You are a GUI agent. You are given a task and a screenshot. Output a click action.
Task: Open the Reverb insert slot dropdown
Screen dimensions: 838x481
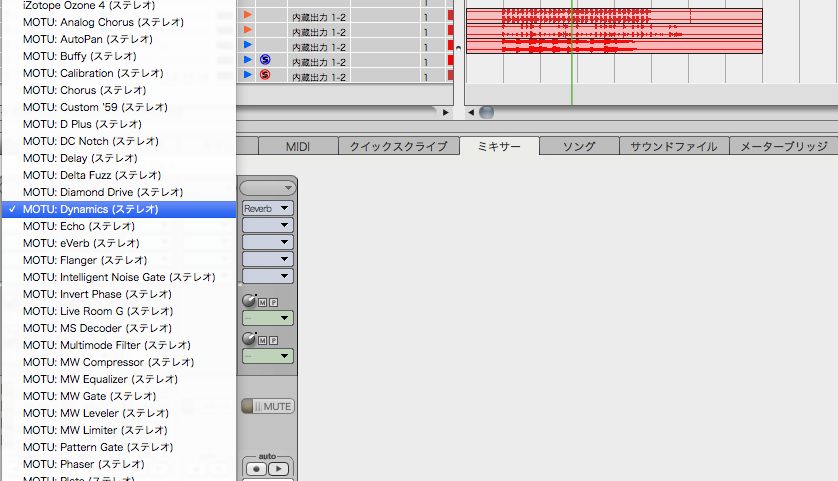coord(268,208)
